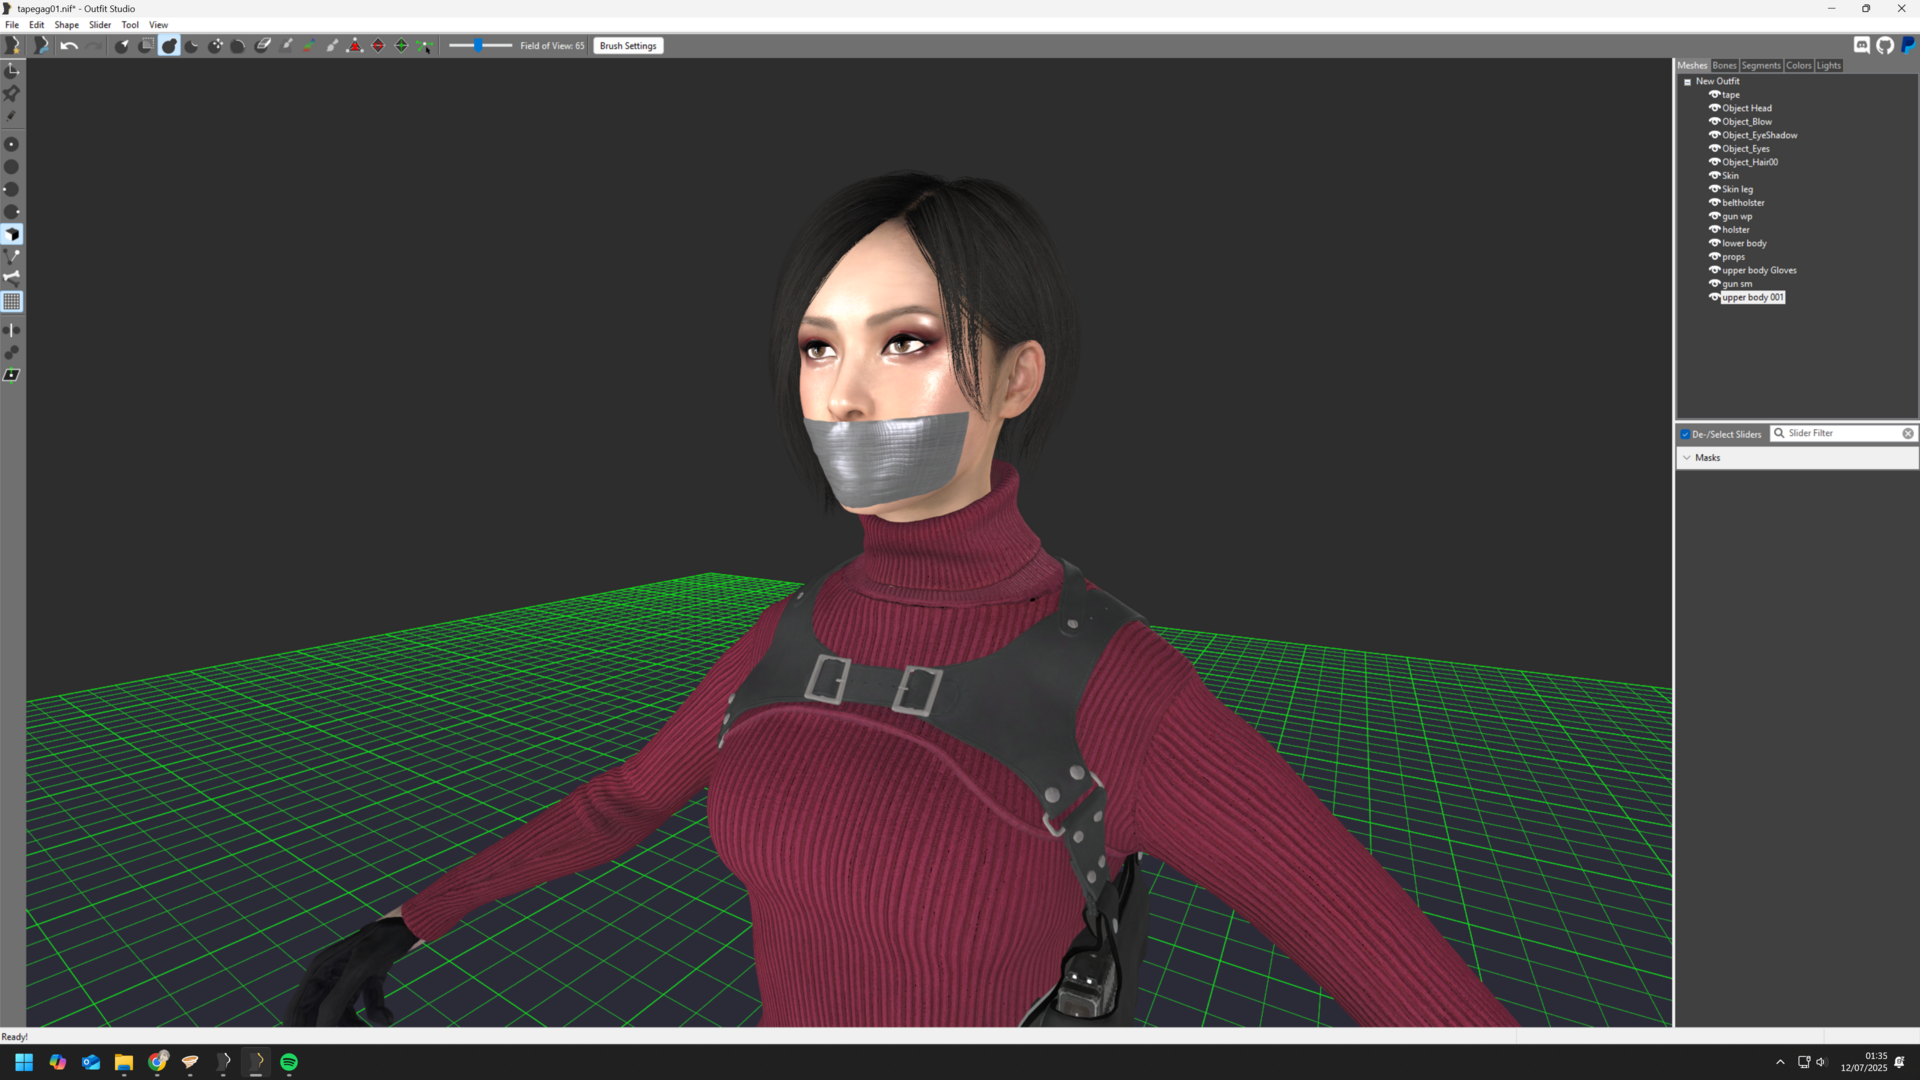Toggle the floor plane icon with green arrows
Screen dimensions: 1920x1080
pyautogui.click(x=12, y=376)
